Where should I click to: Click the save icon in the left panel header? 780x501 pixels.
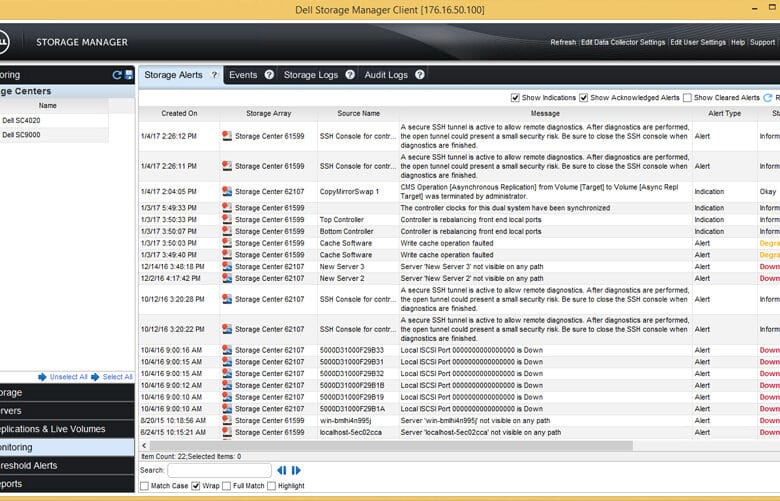[129, 75]
